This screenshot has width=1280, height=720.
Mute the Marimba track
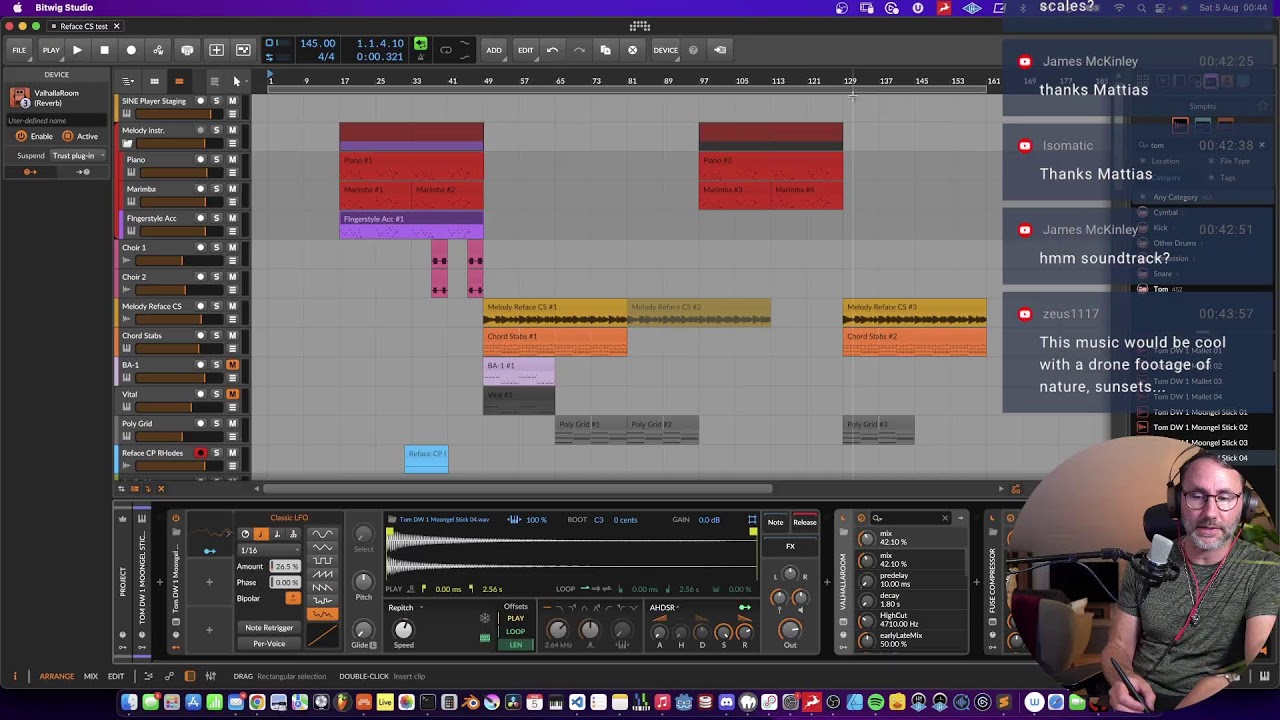coord(232,189)
